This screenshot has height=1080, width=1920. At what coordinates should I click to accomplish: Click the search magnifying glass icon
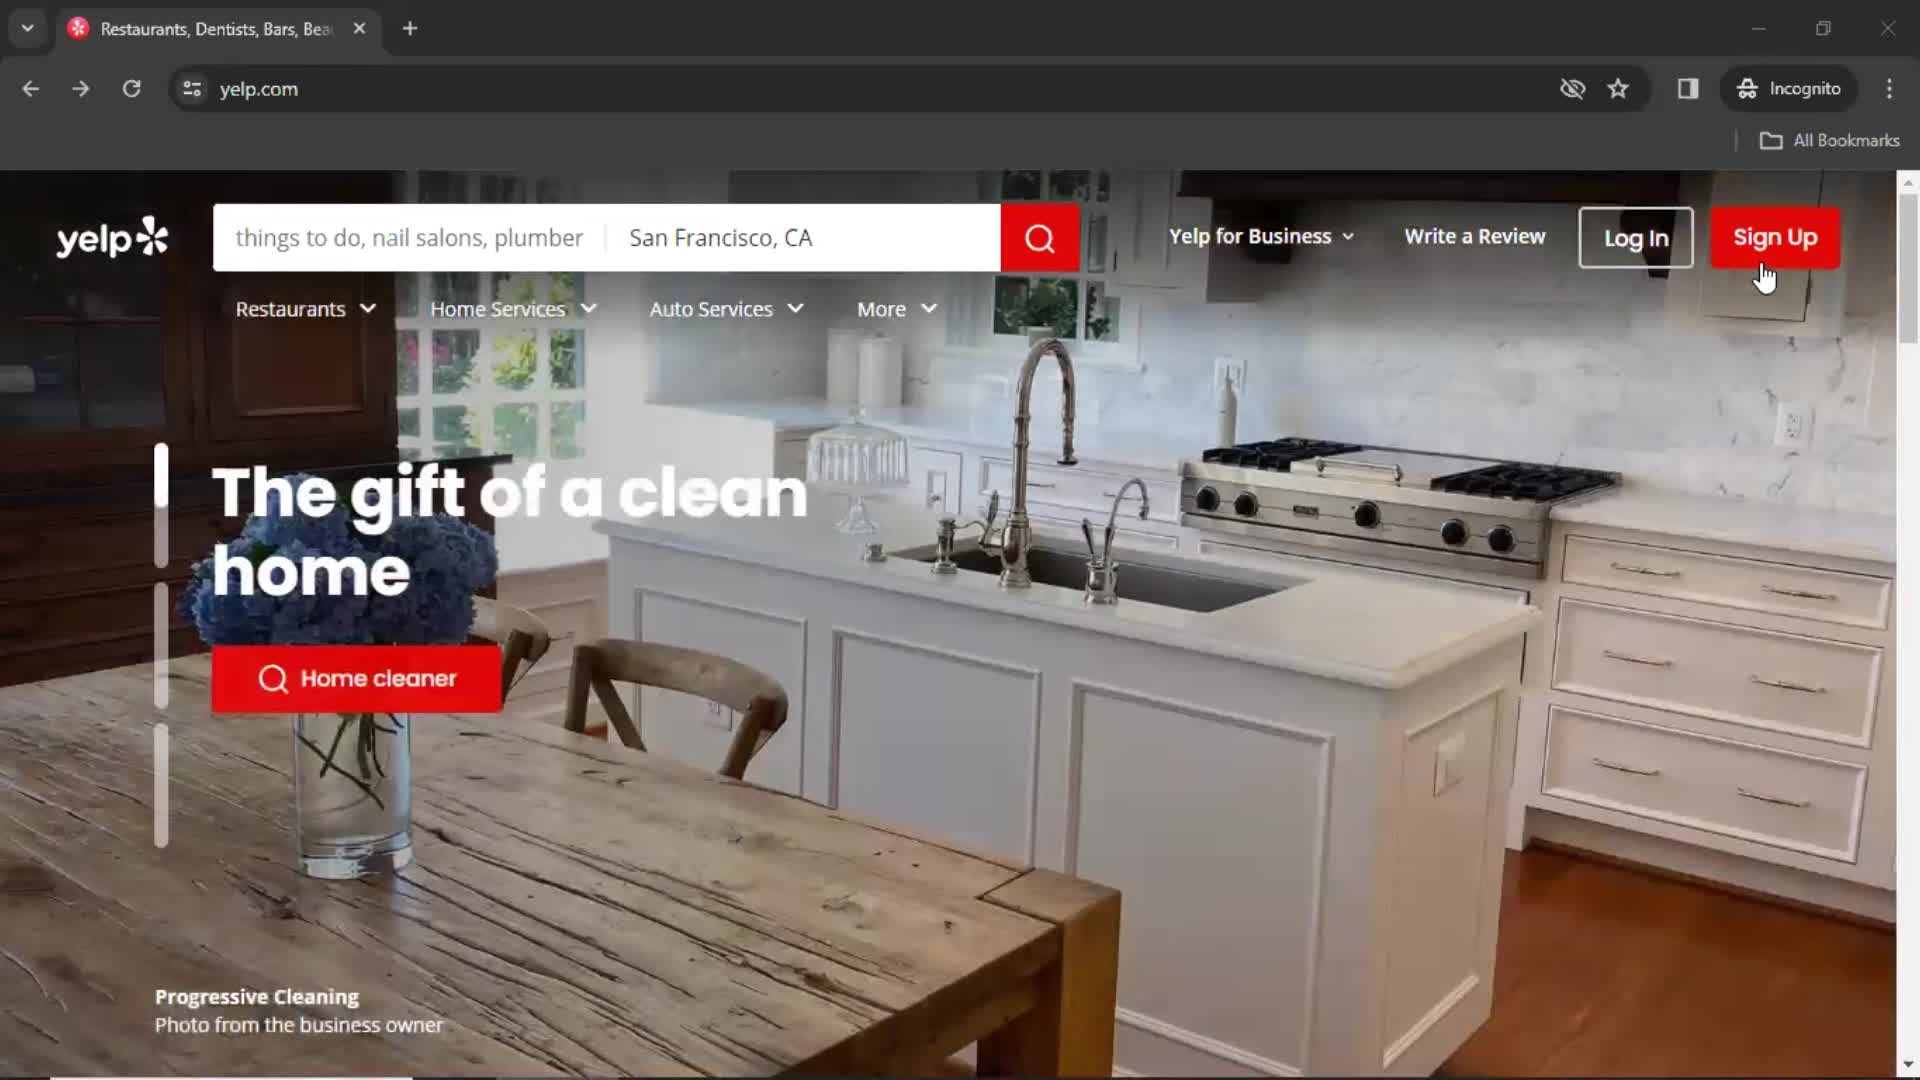coord(1039,237)
